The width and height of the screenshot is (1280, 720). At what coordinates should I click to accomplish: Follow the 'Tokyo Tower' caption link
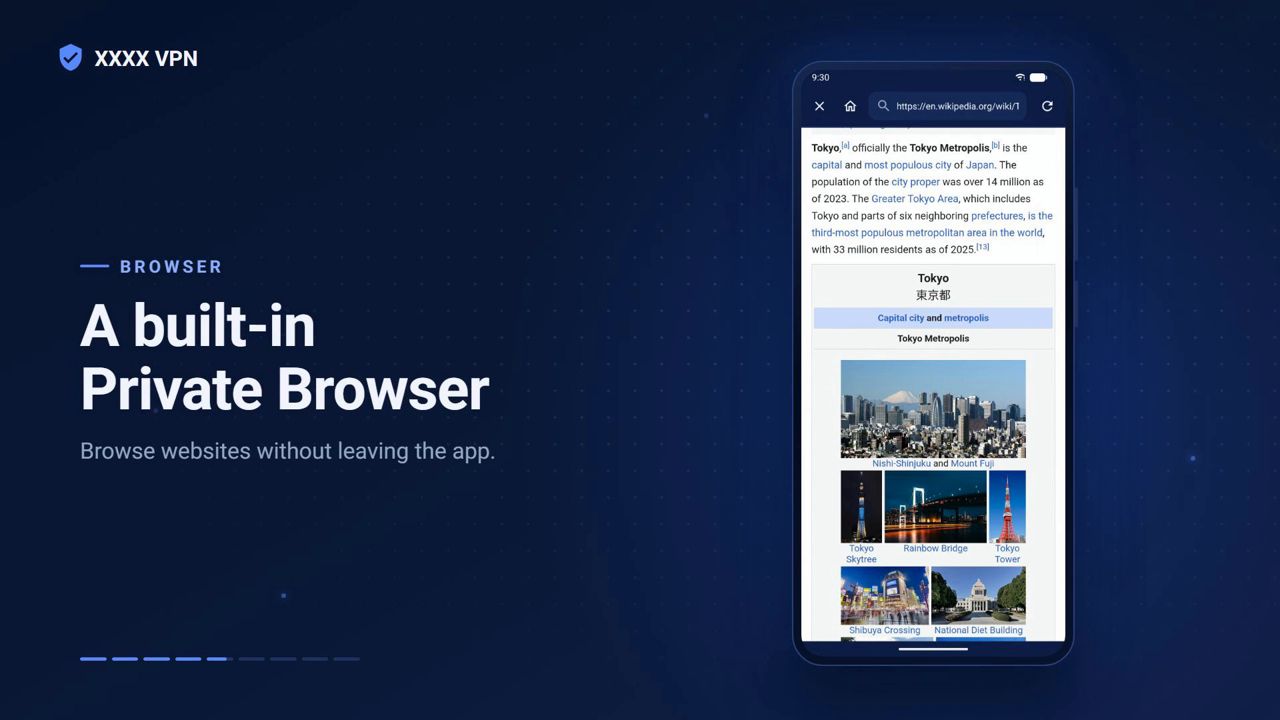(x=1007, y=554)
